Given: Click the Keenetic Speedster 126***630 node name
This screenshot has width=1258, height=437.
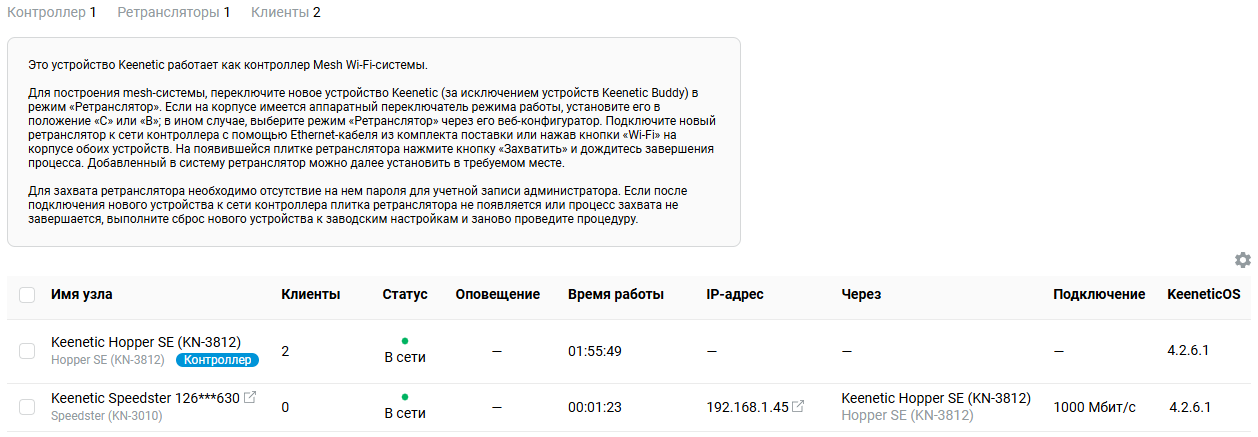Looking at the screenshot, I should pos(145,398).
